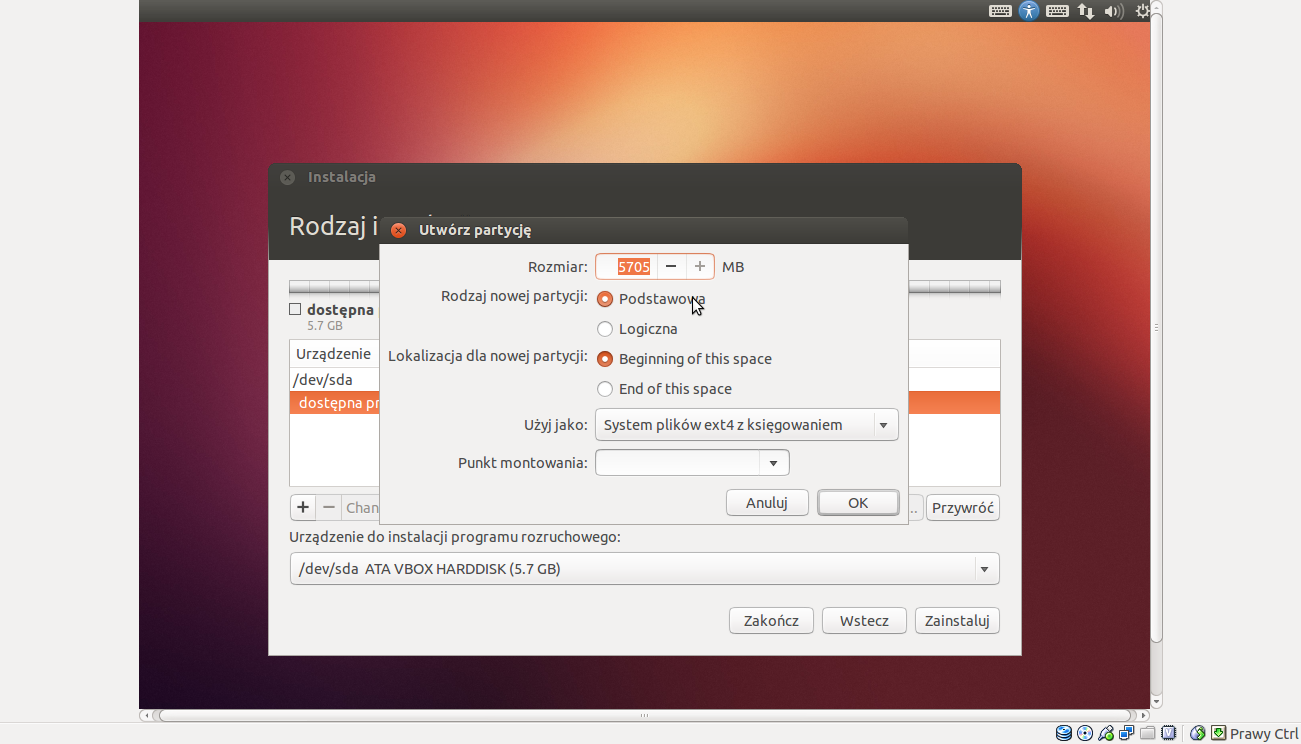Click the VirtualBox USB devices icon
This screenshot has width=1301, height=744.
pos(1106,733)
